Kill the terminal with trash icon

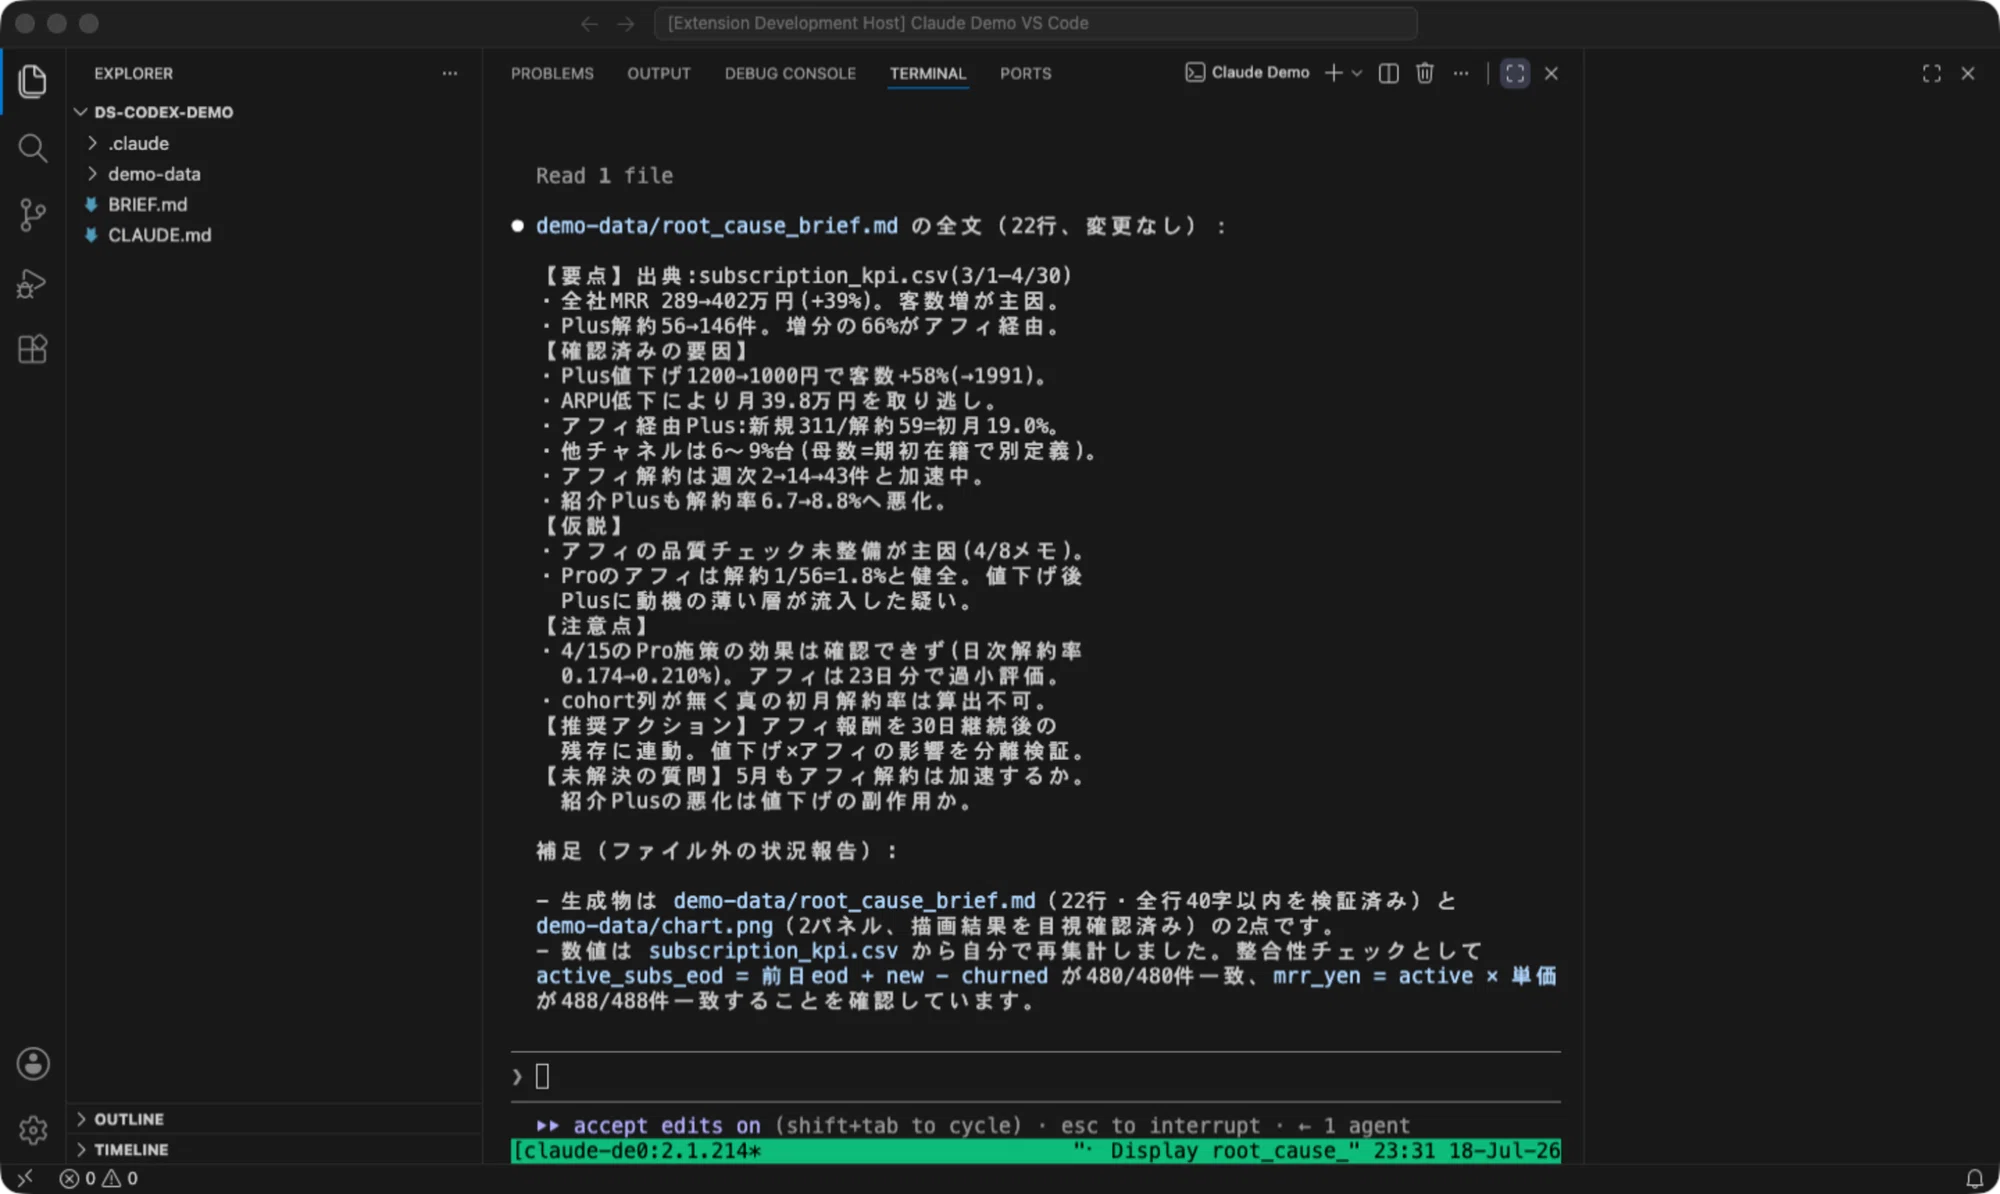tap(1425, 73)
